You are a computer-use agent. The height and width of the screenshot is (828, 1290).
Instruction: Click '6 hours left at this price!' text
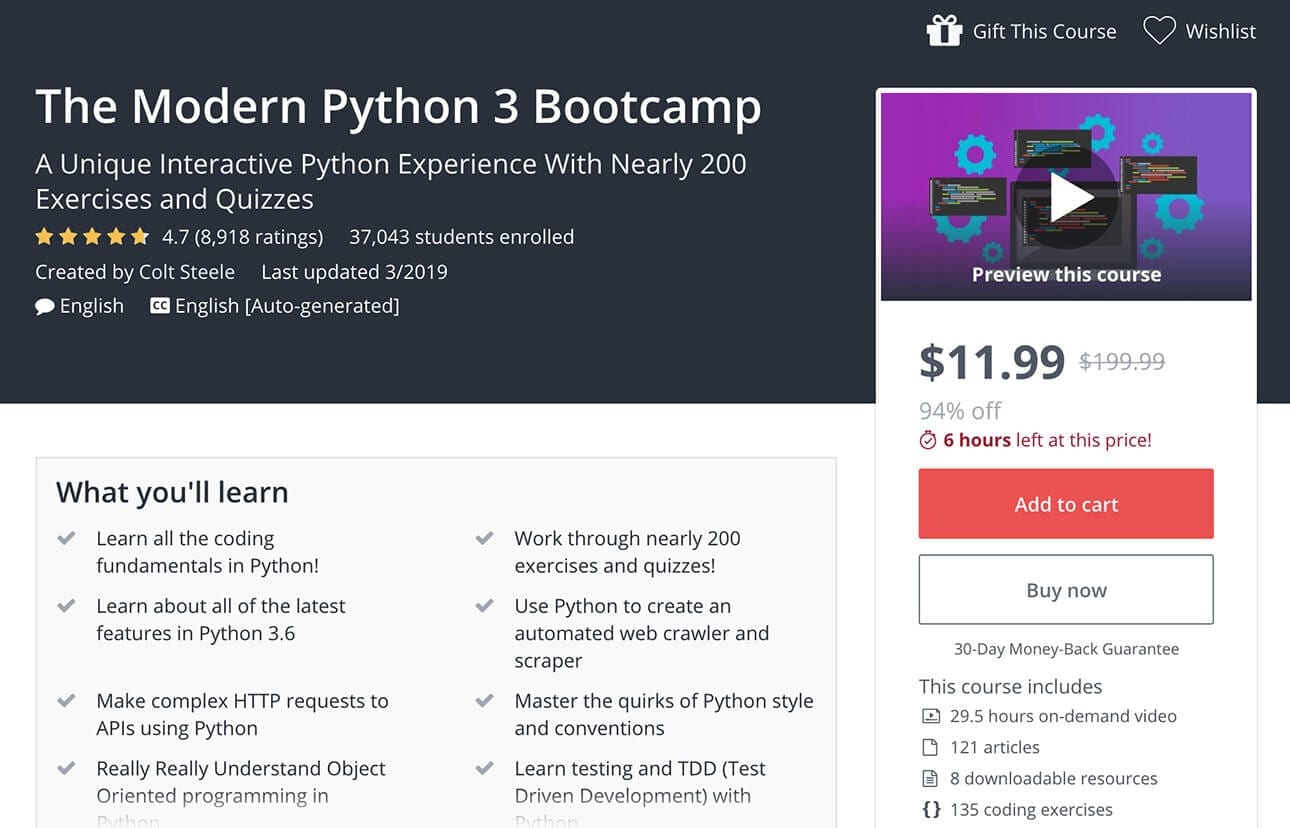pyautogui.click(x=1047, y=440)
